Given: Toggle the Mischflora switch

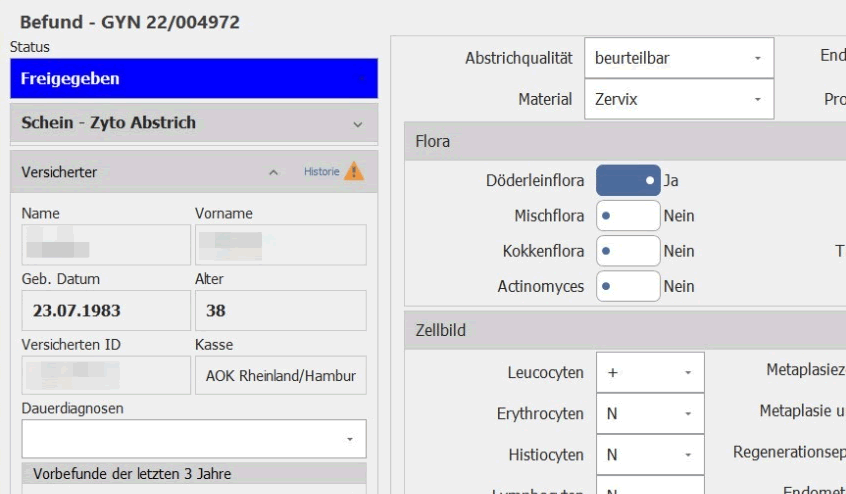Looking at the screenshot, I should 628,216.
